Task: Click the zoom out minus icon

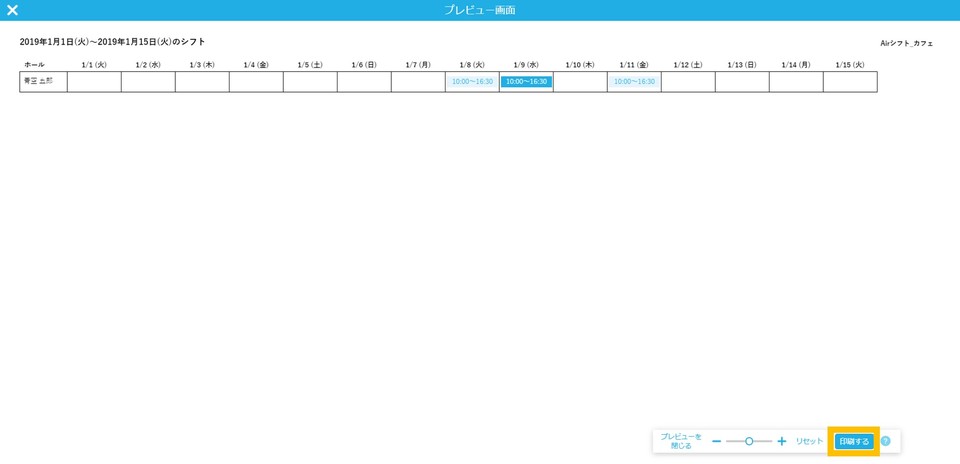Action: pyautogui.click(x=716, y=441)
